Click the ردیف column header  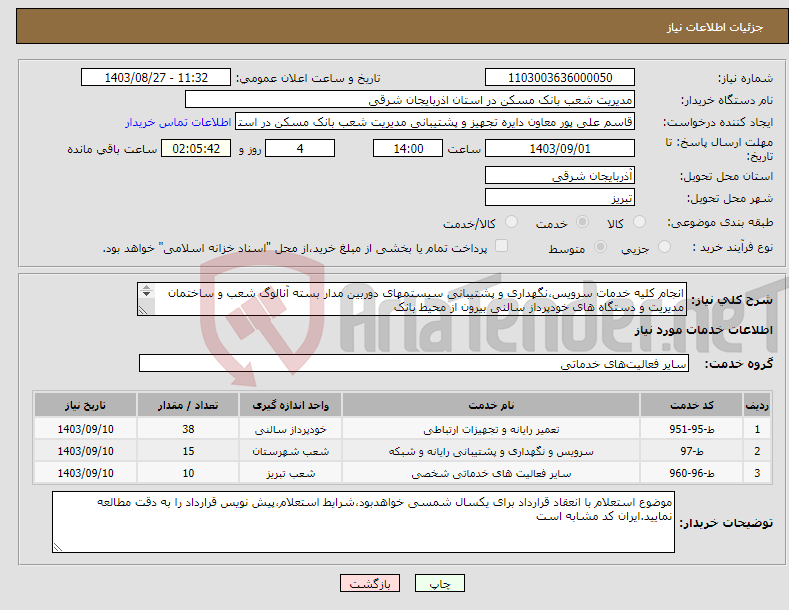pyautogui.click(x=757, y=405)
